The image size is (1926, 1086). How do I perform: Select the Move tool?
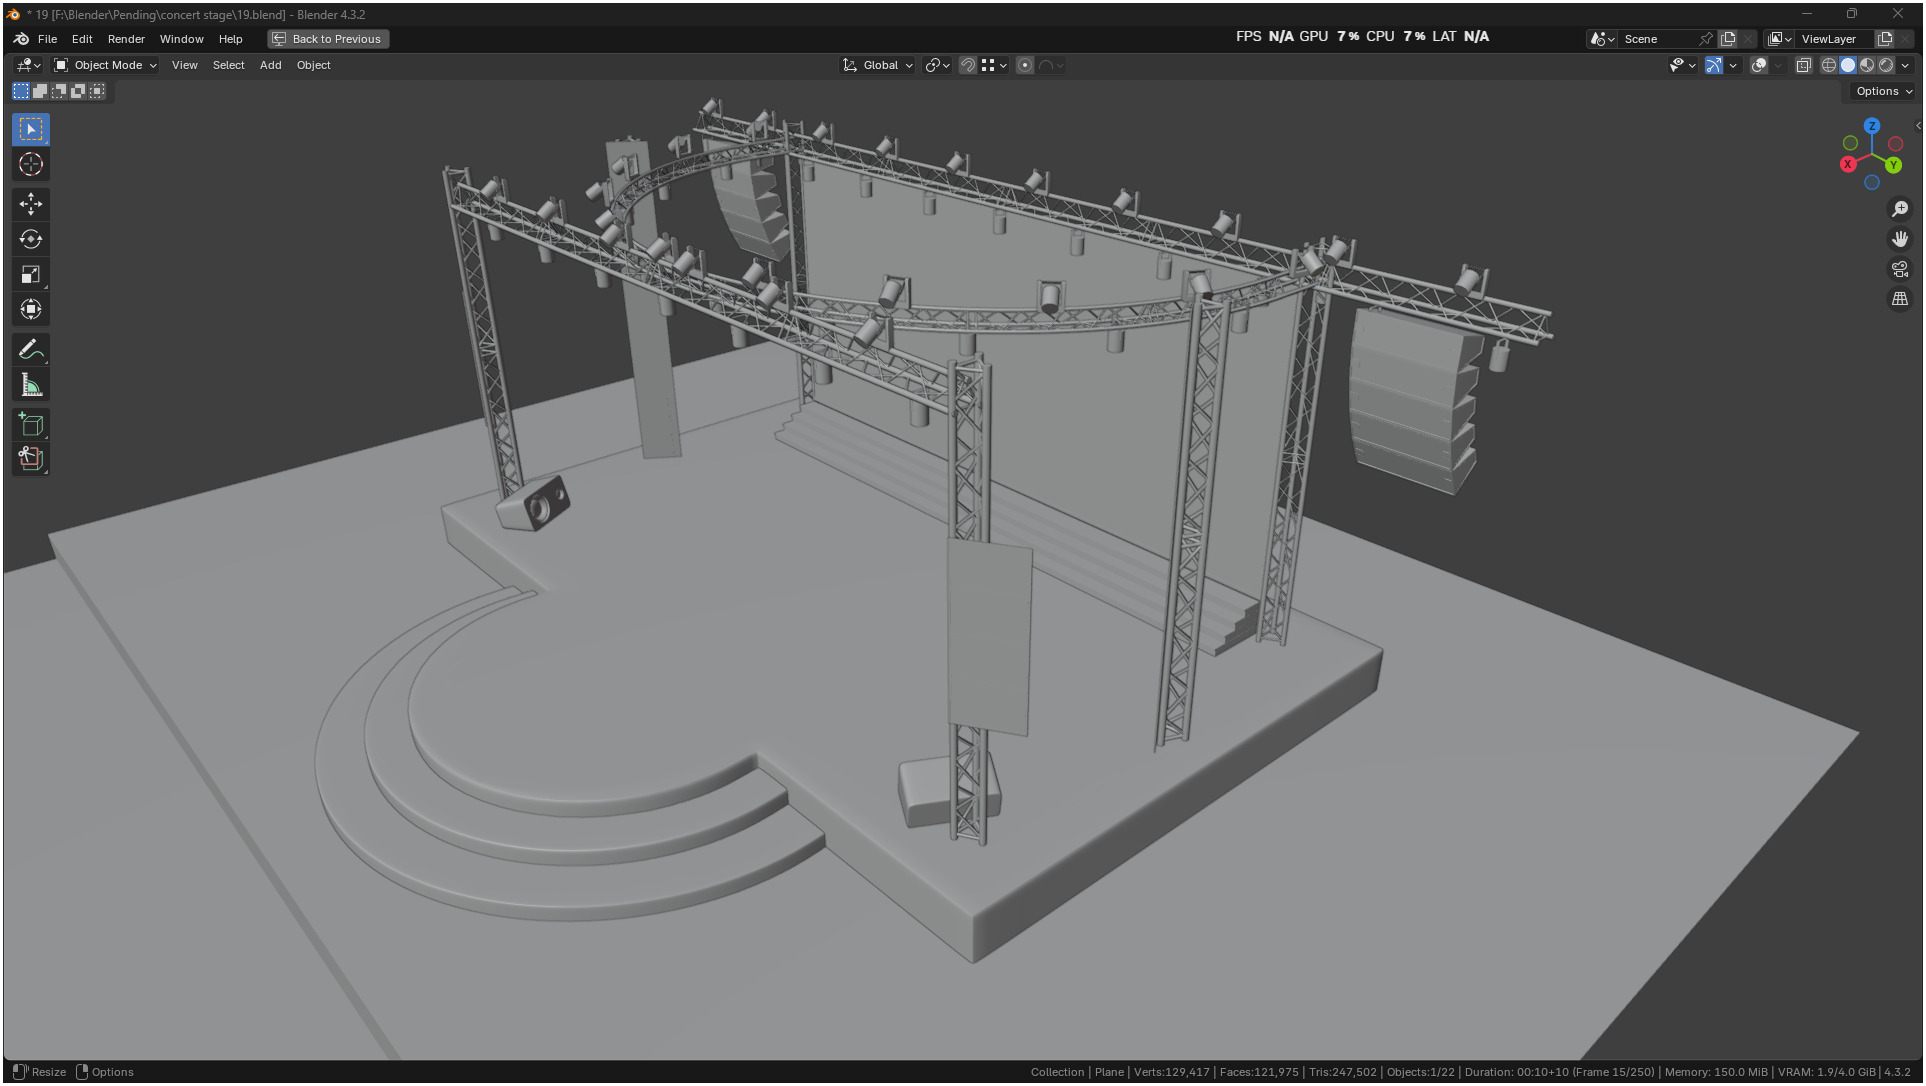31,204
